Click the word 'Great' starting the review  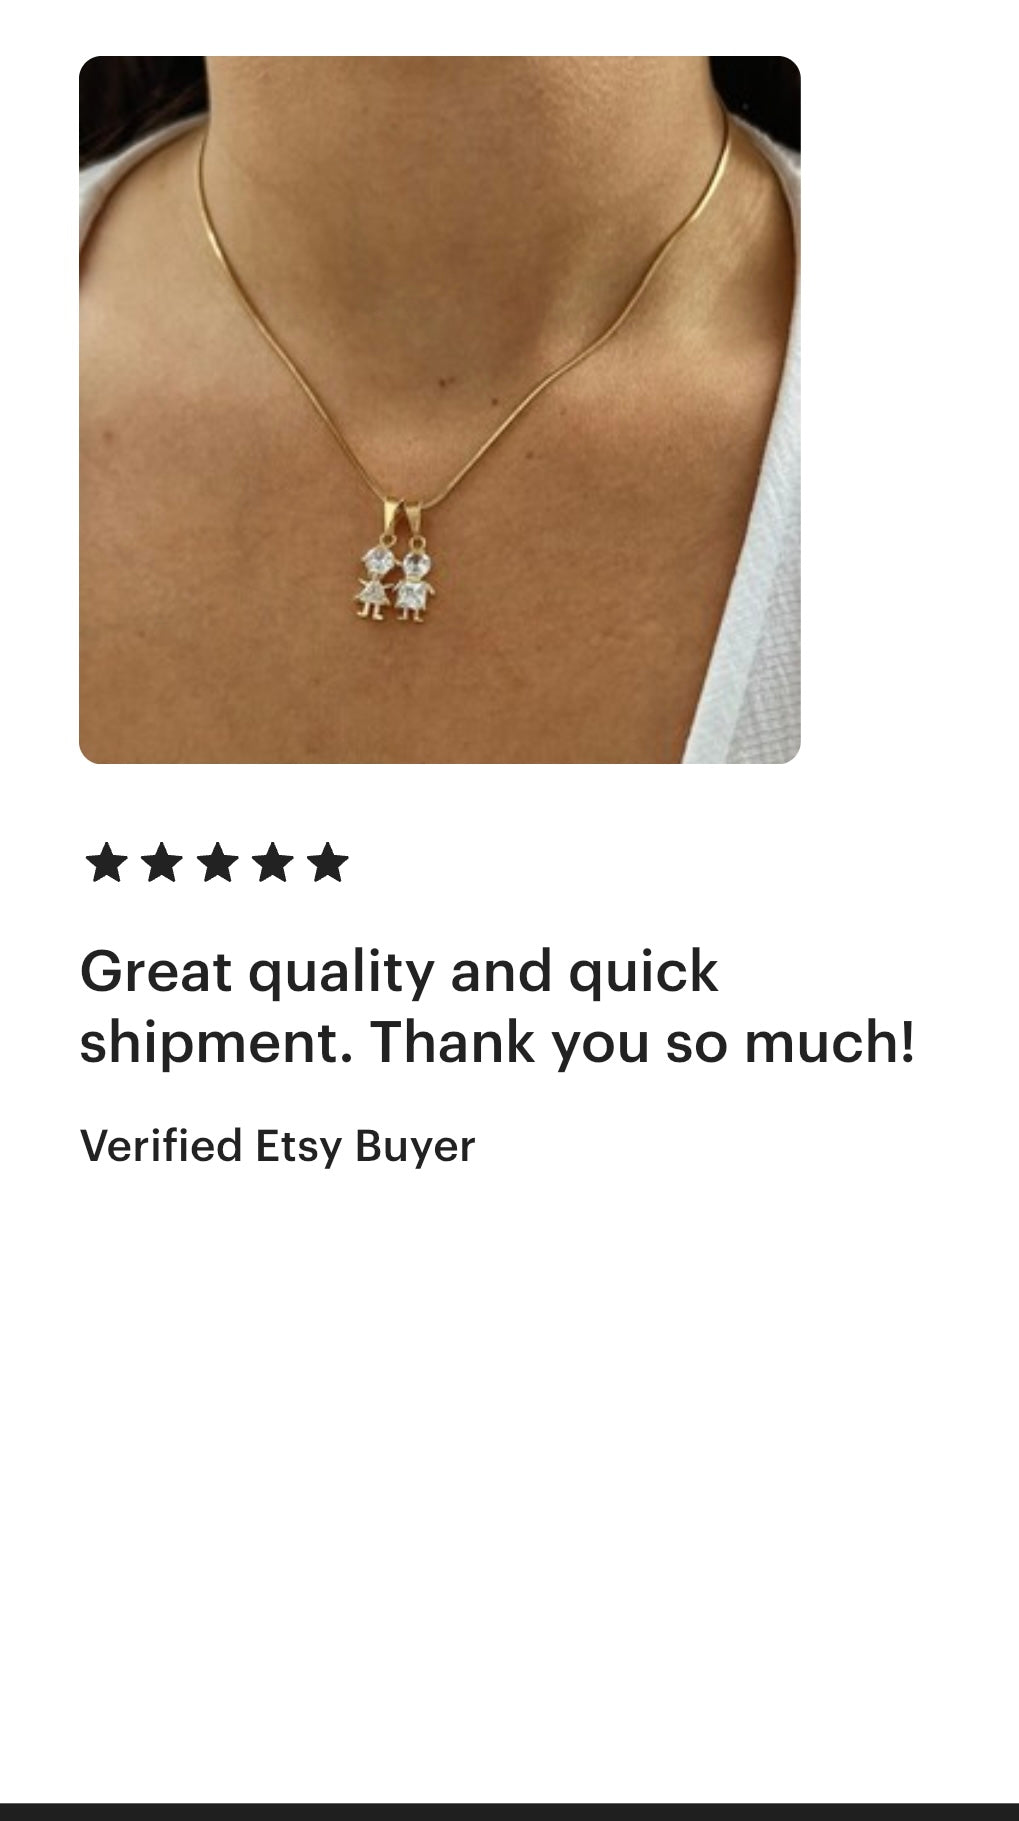coord(156,971)
